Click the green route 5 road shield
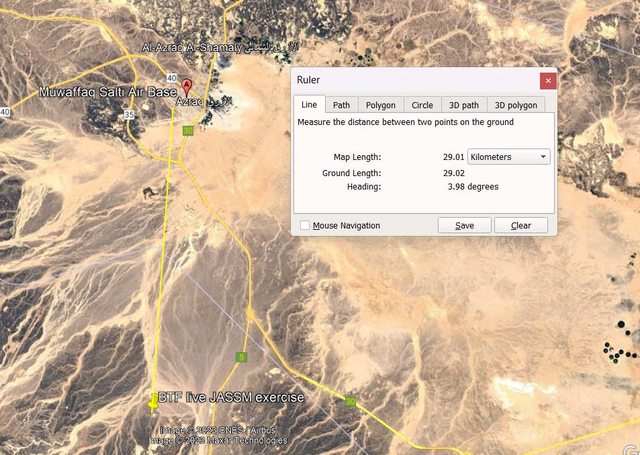 (241, 357)
